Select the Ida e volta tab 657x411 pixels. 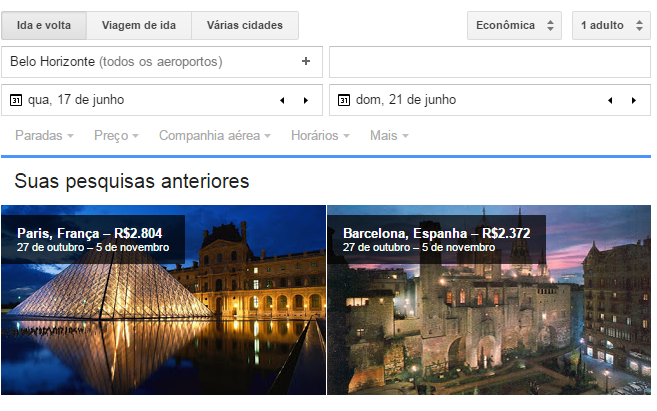coord(44,25)
